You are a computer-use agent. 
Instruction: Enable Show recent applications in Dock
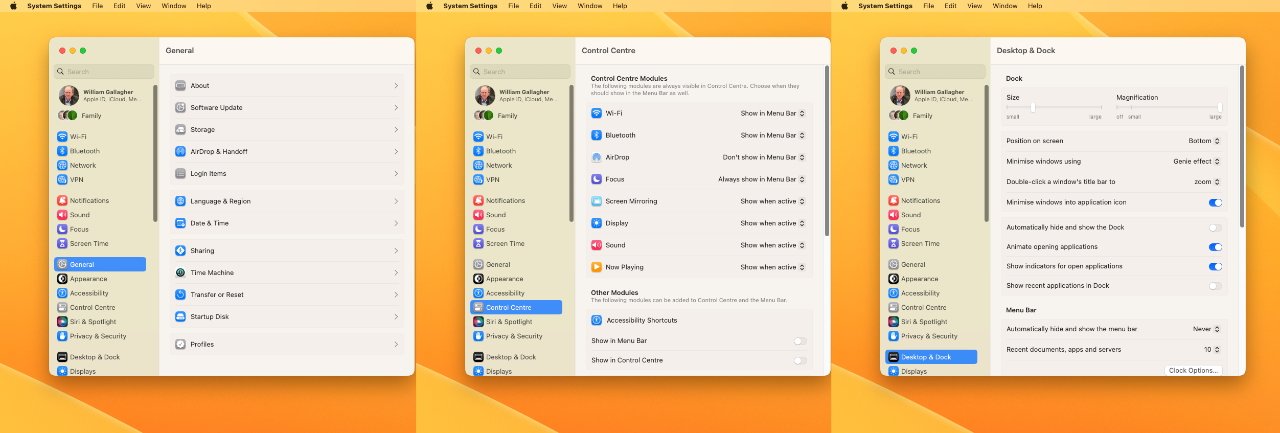1215,286
